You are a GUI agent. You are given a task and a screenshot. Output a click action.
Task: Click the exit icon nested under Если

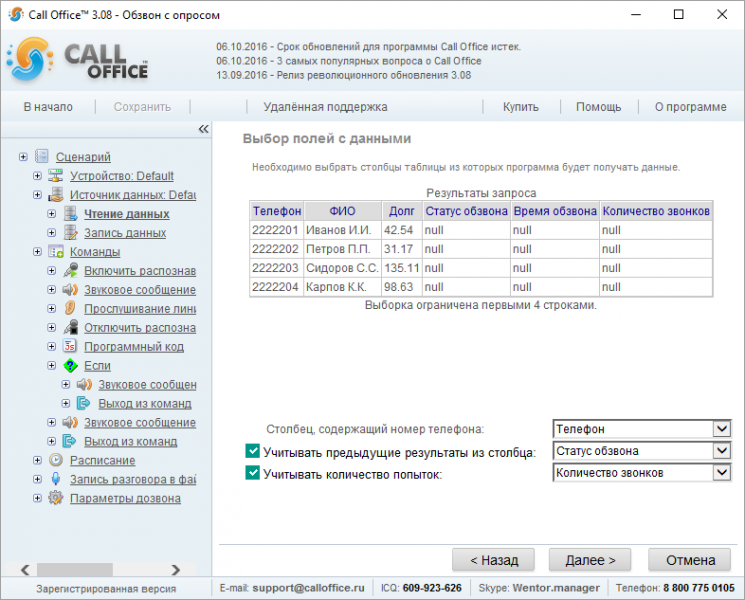(84, 403)
